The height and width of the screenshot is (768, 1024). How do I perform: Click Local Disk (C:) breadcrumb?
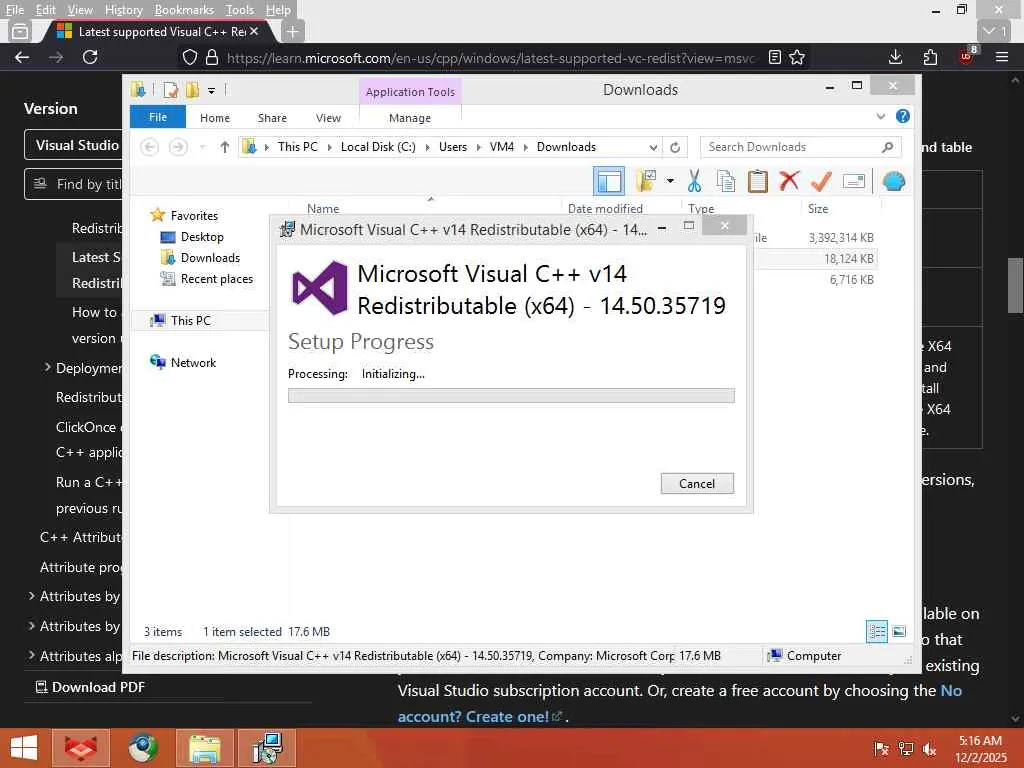pyautogui.click(x=377, y=147)
